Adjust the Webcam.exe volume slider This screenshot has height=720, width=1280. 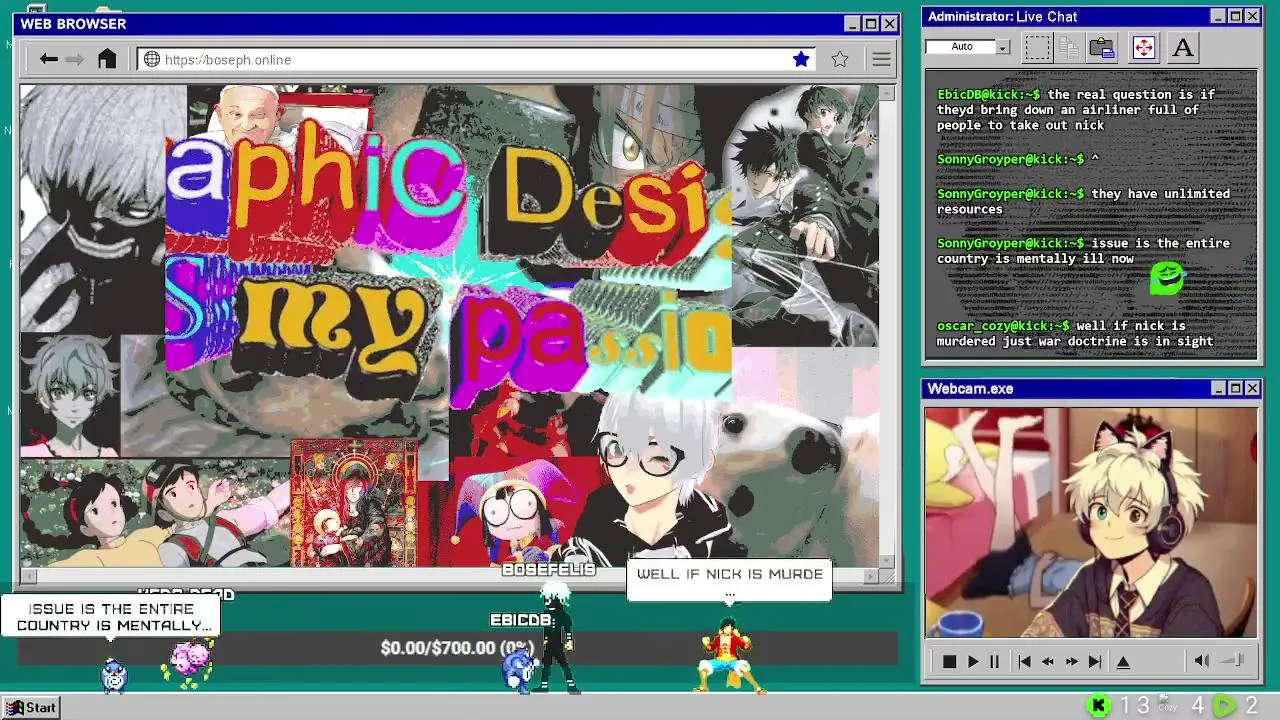tap(1232, 660)
